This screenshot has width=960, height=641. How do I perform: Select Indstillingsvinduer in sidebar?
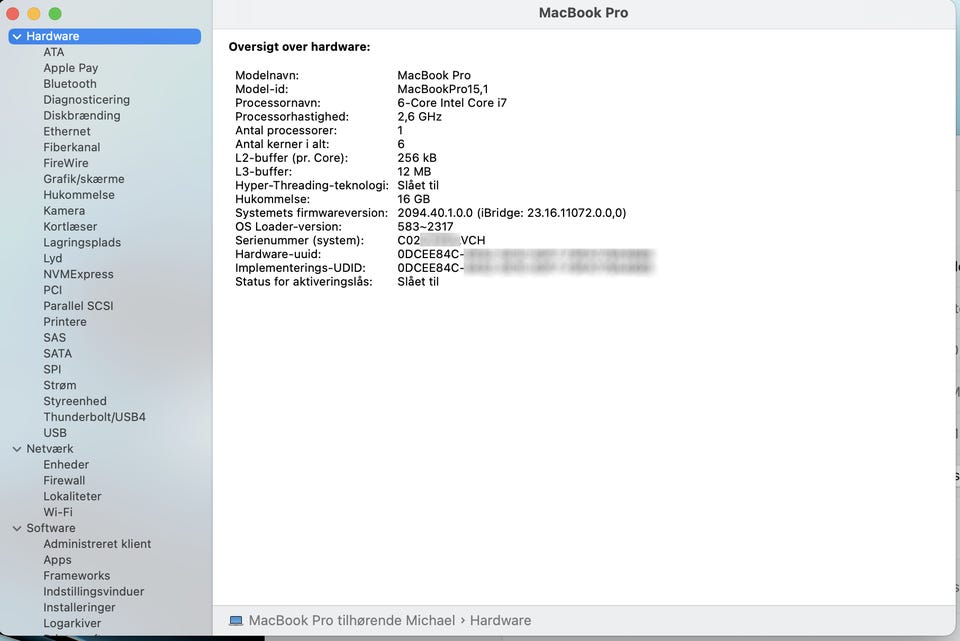[x=94, y=592]
